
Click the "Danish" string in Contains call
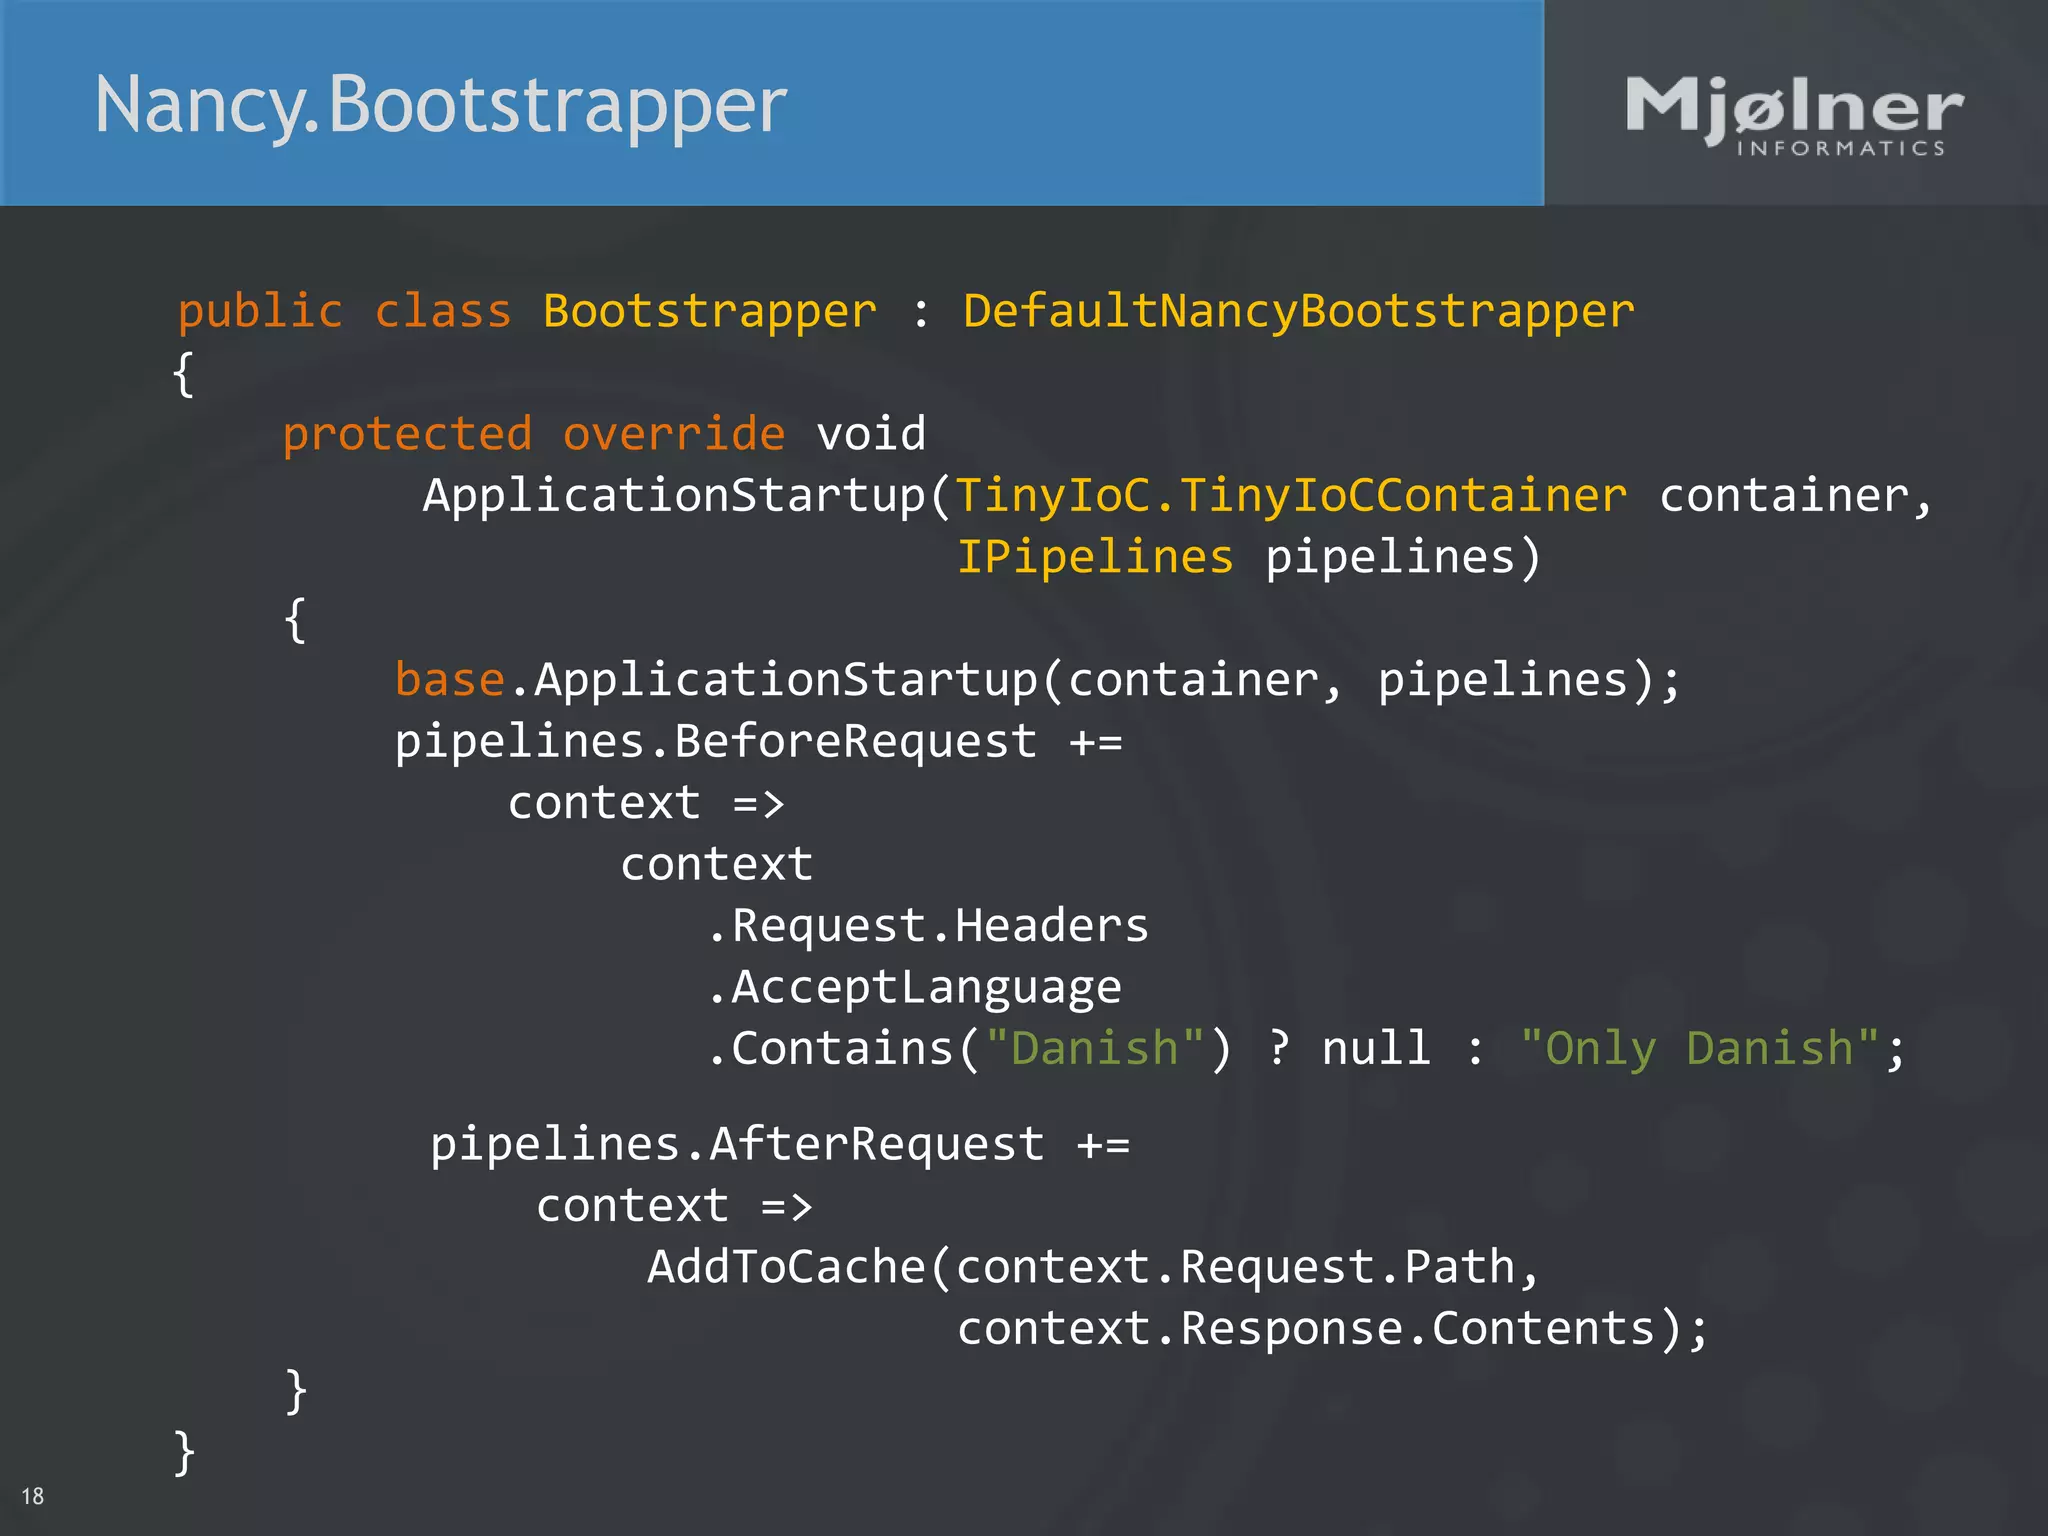1095,1048
